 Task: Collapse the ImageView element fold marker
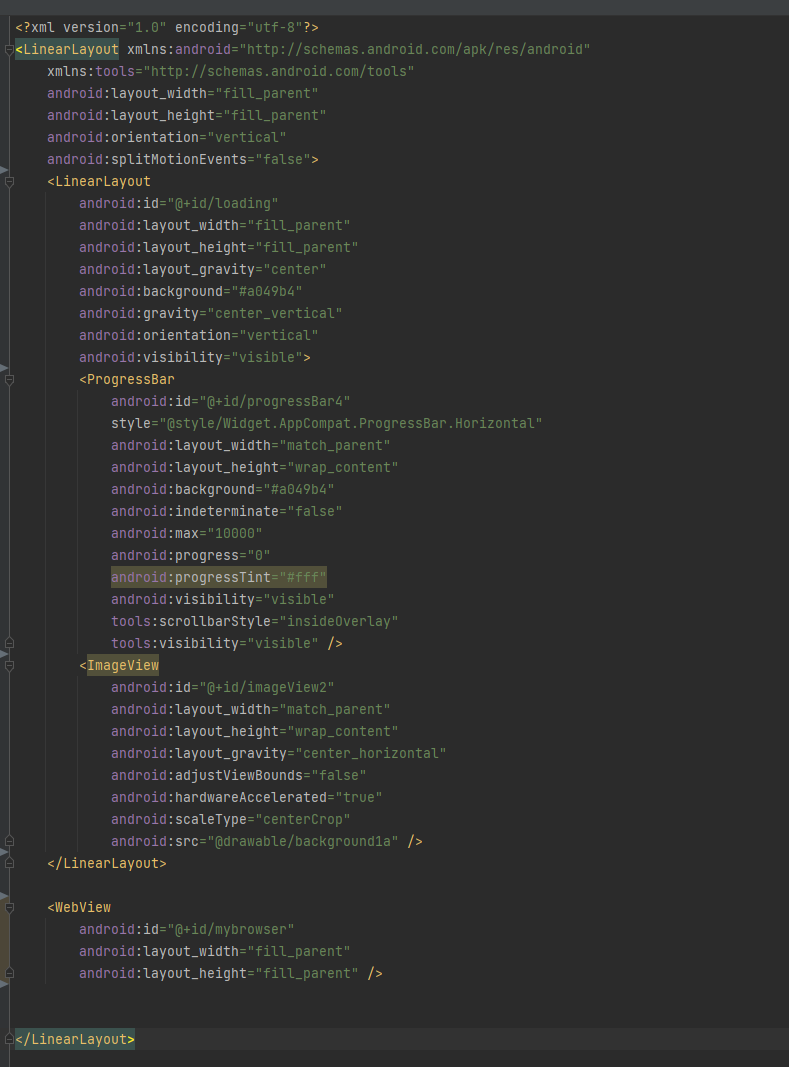[x=9, y=666]
